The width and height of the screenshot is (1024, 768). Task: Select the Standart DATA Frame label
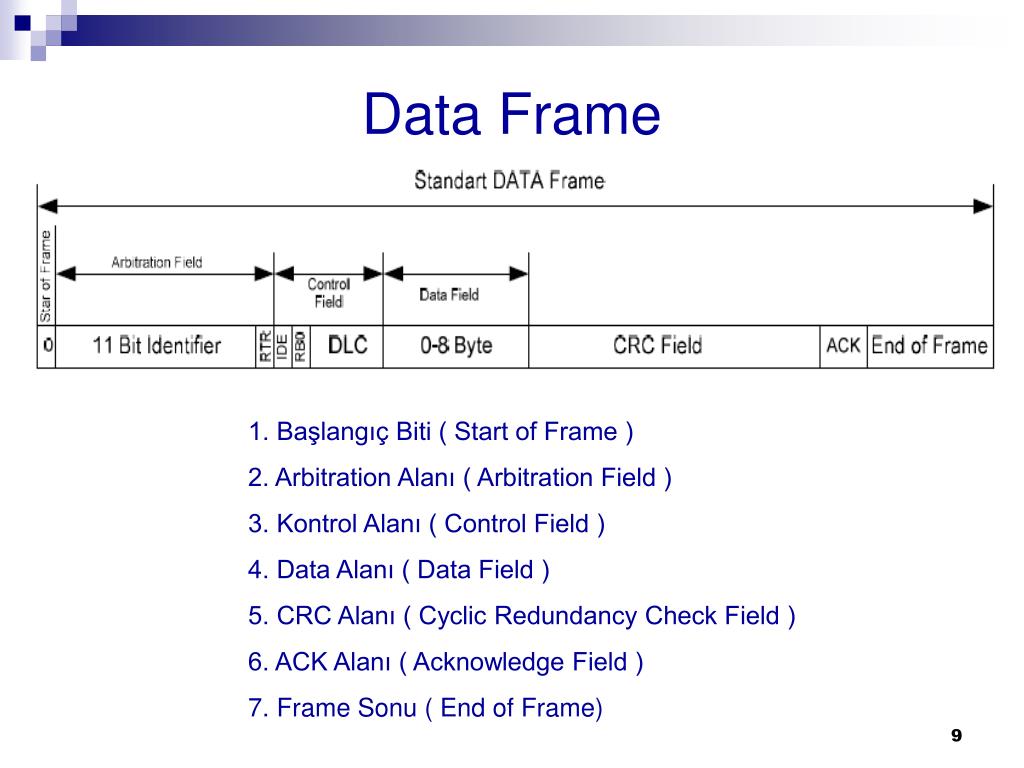click(509, 180)
